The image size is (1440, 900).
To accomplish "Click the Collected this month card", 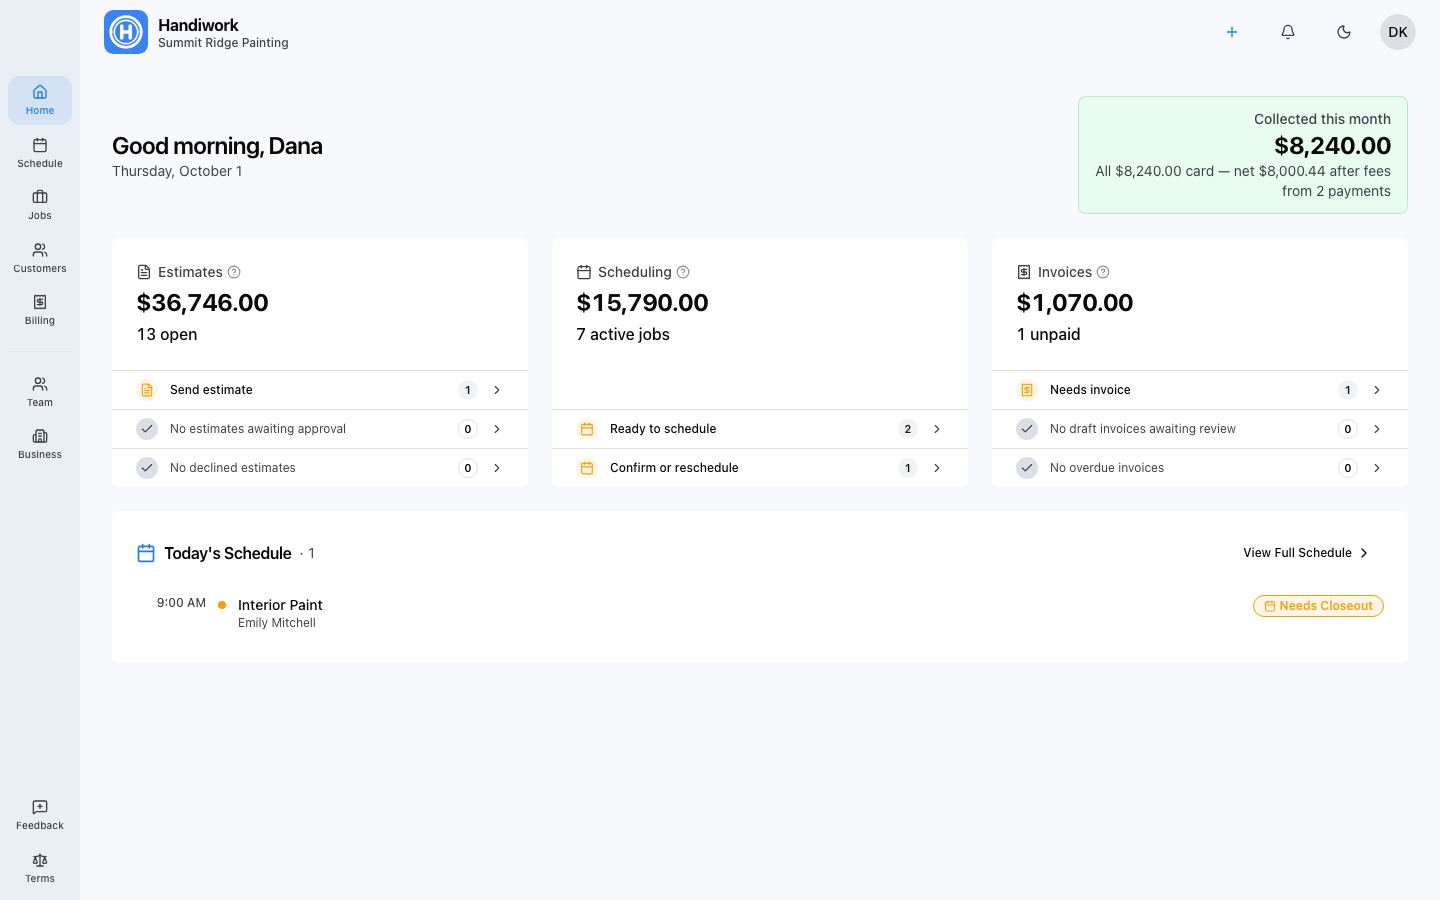I will [x=1243, y=155].
